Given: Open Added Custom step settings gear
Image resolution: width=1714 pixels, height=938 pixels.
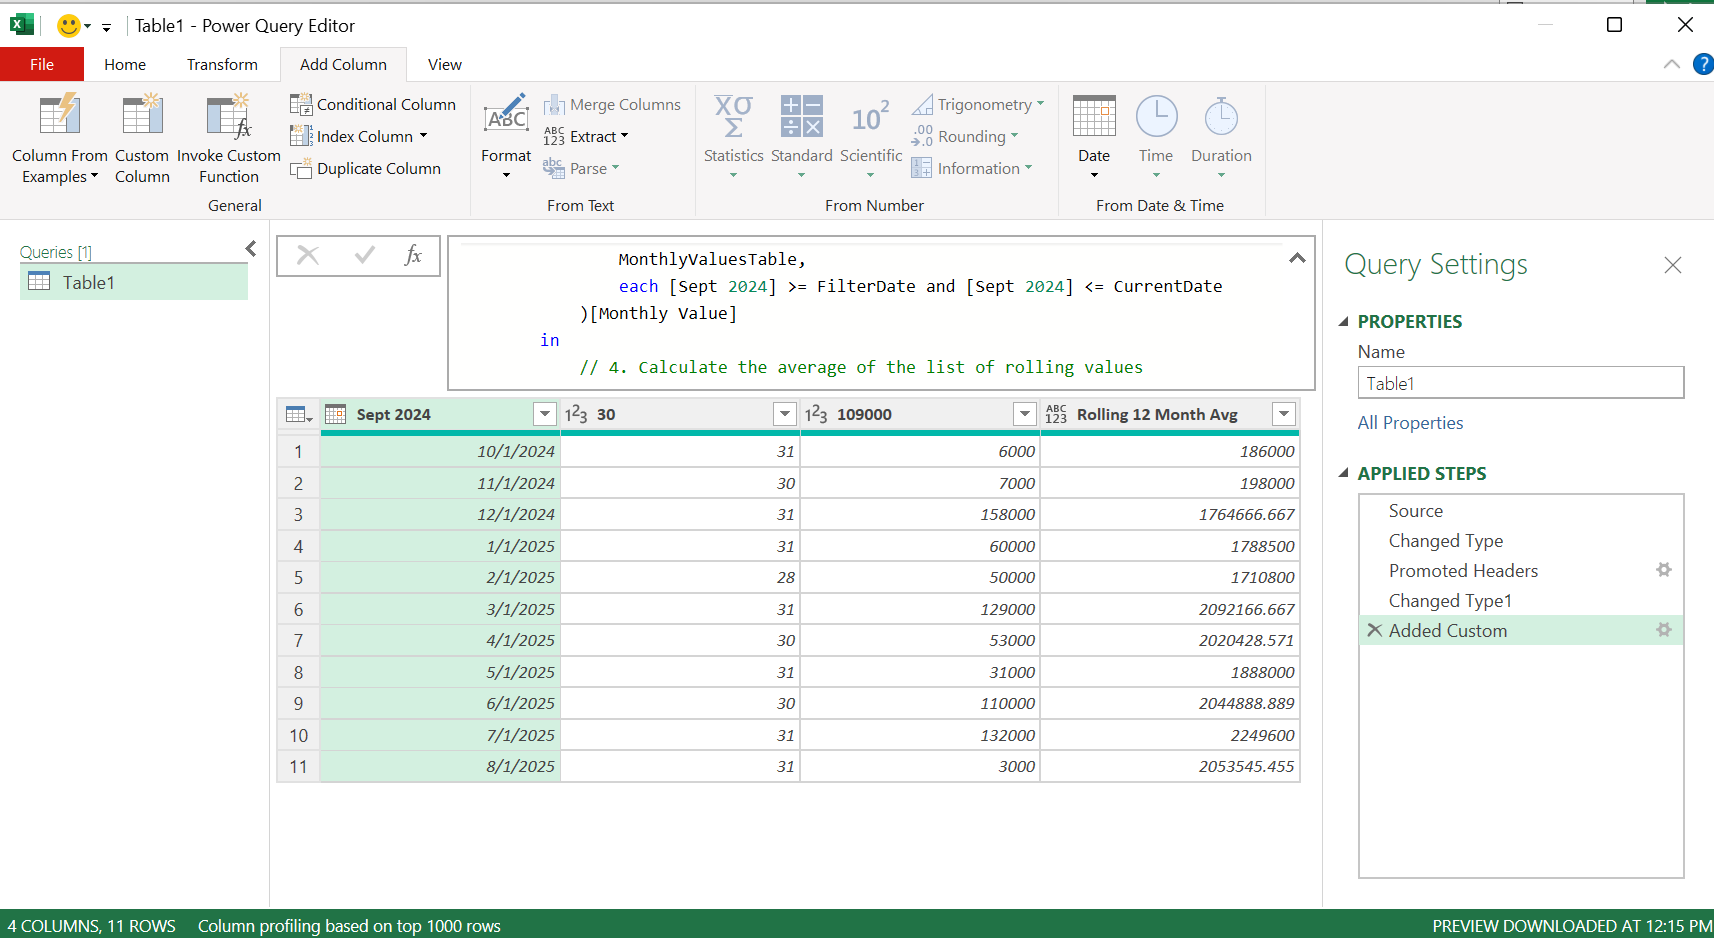Looking at the screenshot, I should pyautogui.click(x=1664, y=630).
